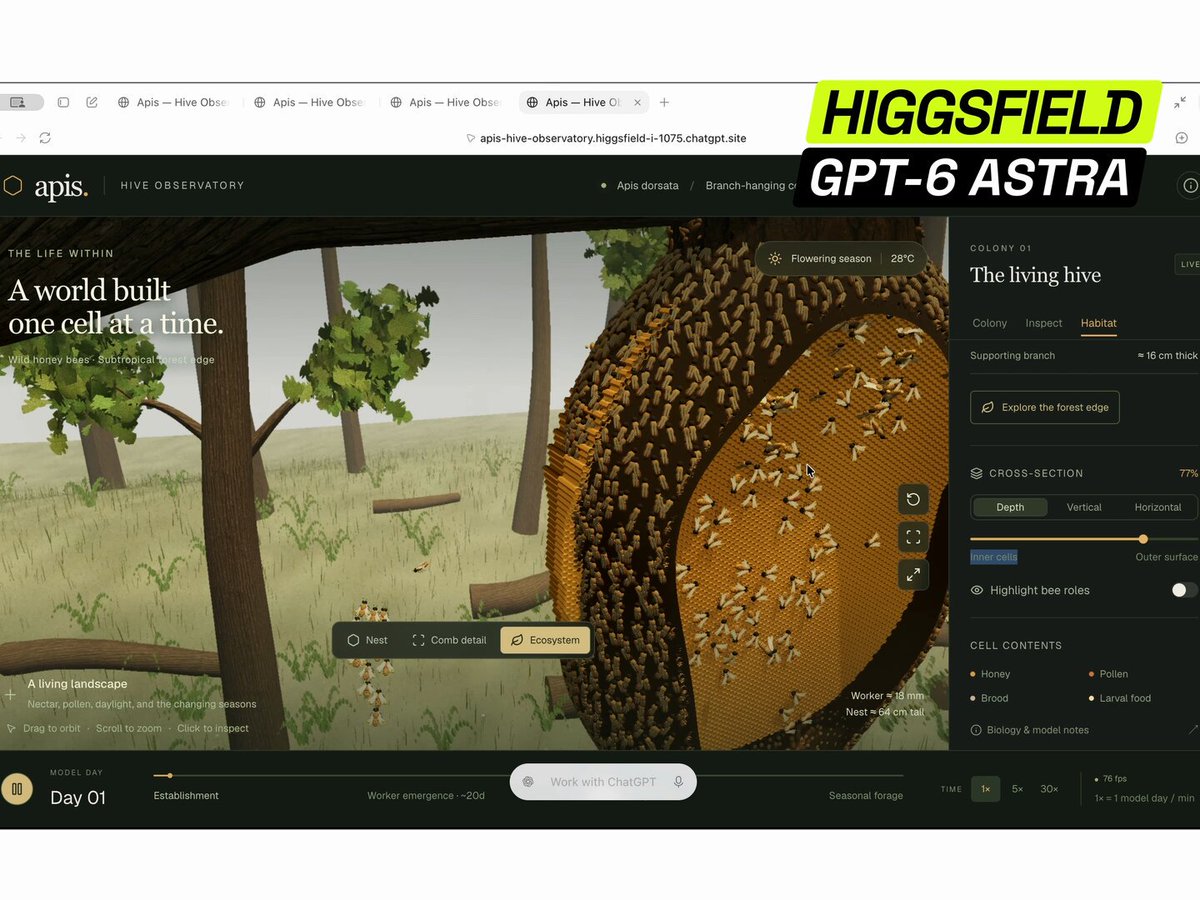The image size is (1200, 900).
Task: Open the info icon in the header
Action: click(1189, 185)
